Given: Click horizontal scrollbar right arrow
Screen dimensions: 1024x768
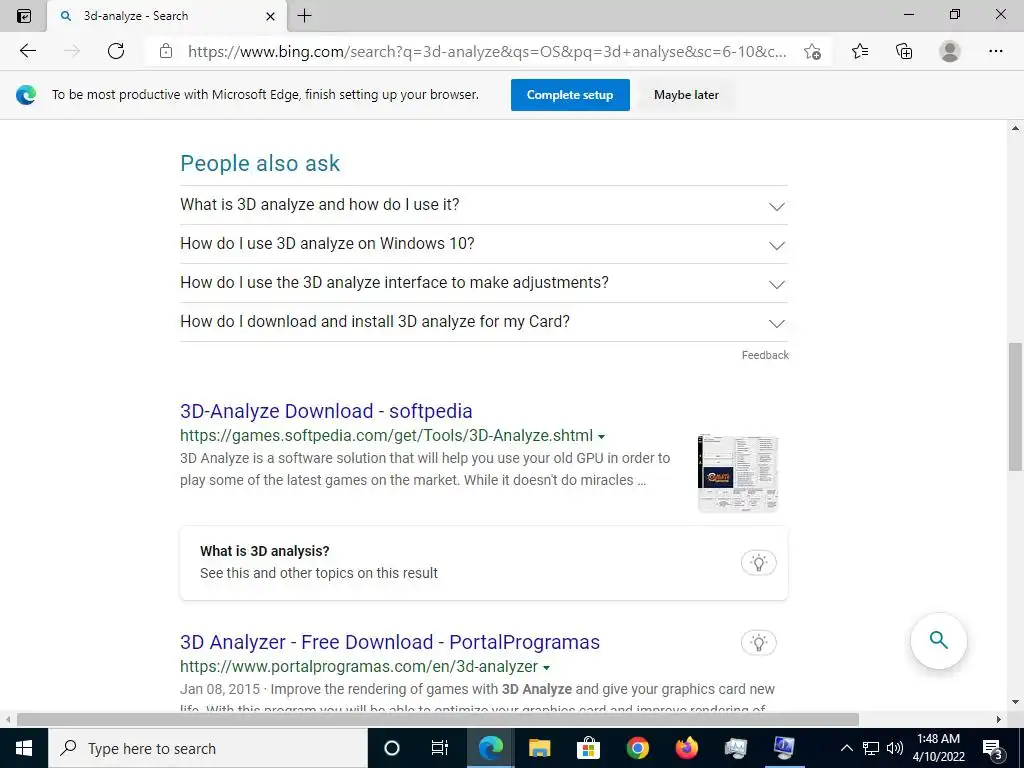Looking at the screenshot, I should (999, 720).
